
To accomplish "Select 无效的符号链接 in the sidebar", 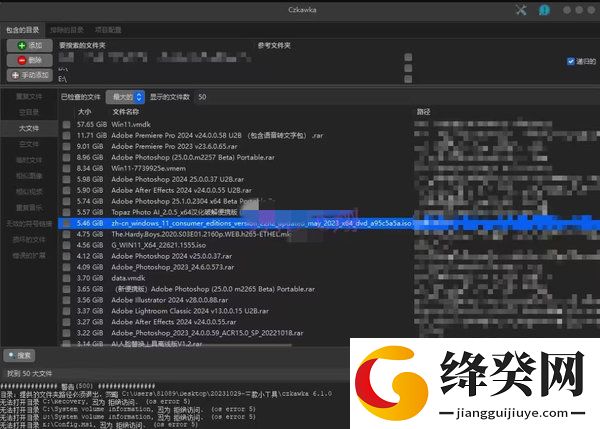I will pos(29,223).
